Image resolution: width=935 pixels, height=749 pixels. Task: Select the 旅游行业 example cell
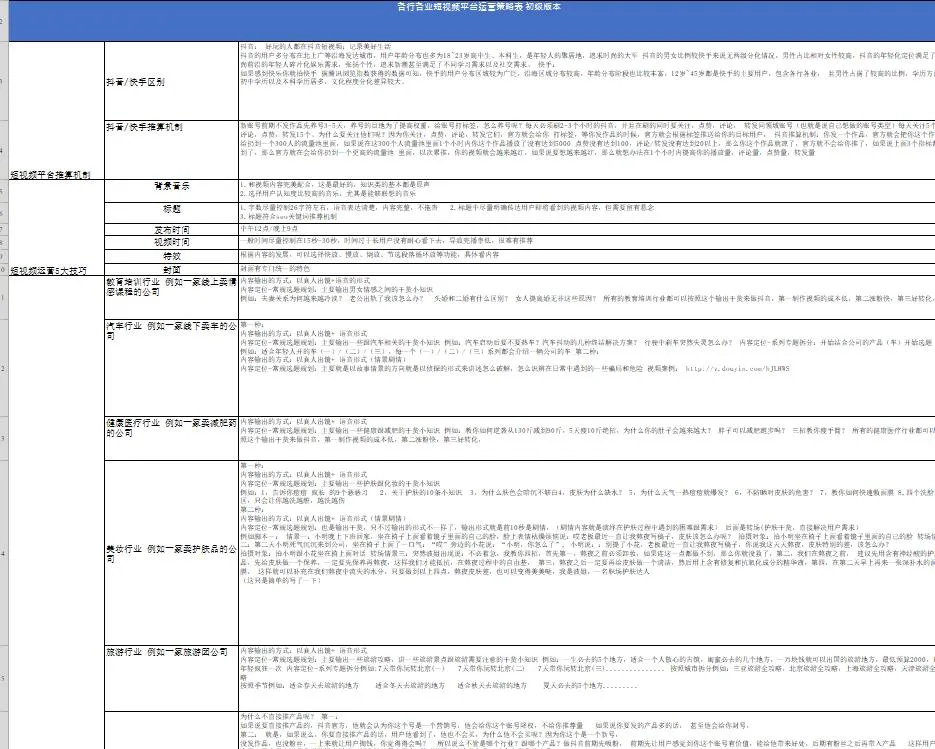(x=171, y=652)
